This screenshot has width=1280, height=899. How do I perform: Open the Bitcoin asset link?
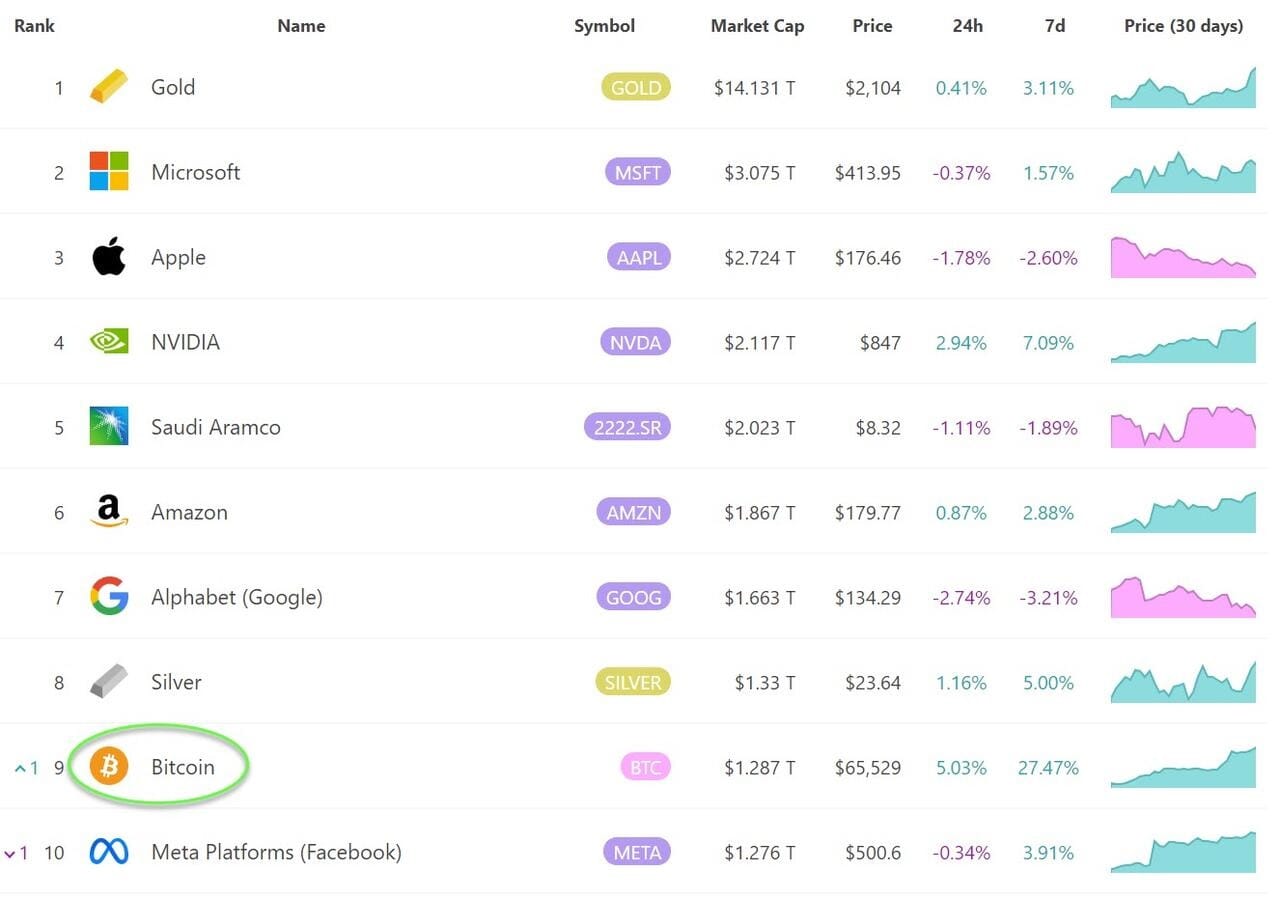coord(183,767)
